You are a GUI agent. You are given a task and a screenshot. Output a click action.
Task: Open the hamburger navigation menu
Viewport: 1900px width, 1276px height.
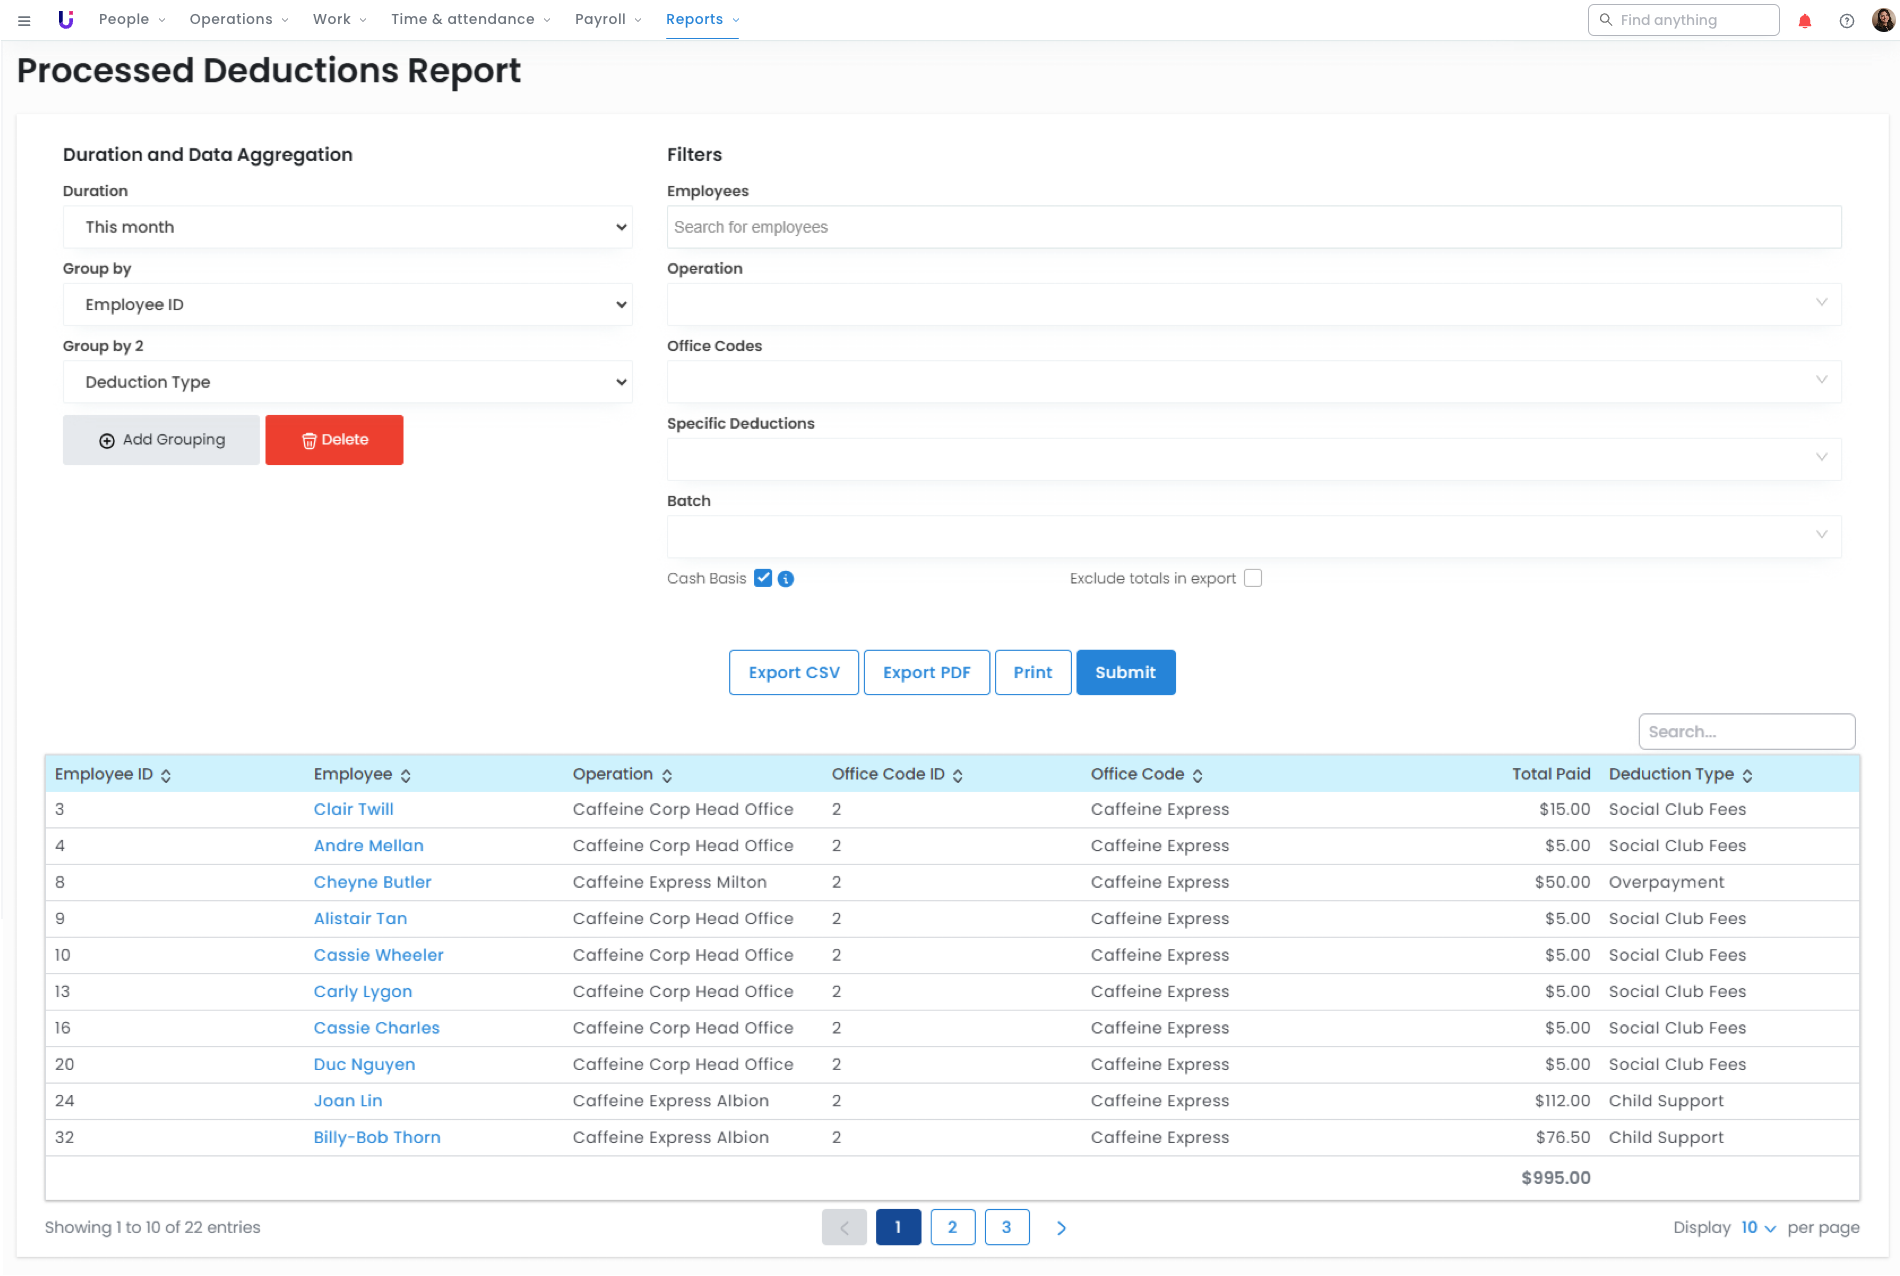24,20
